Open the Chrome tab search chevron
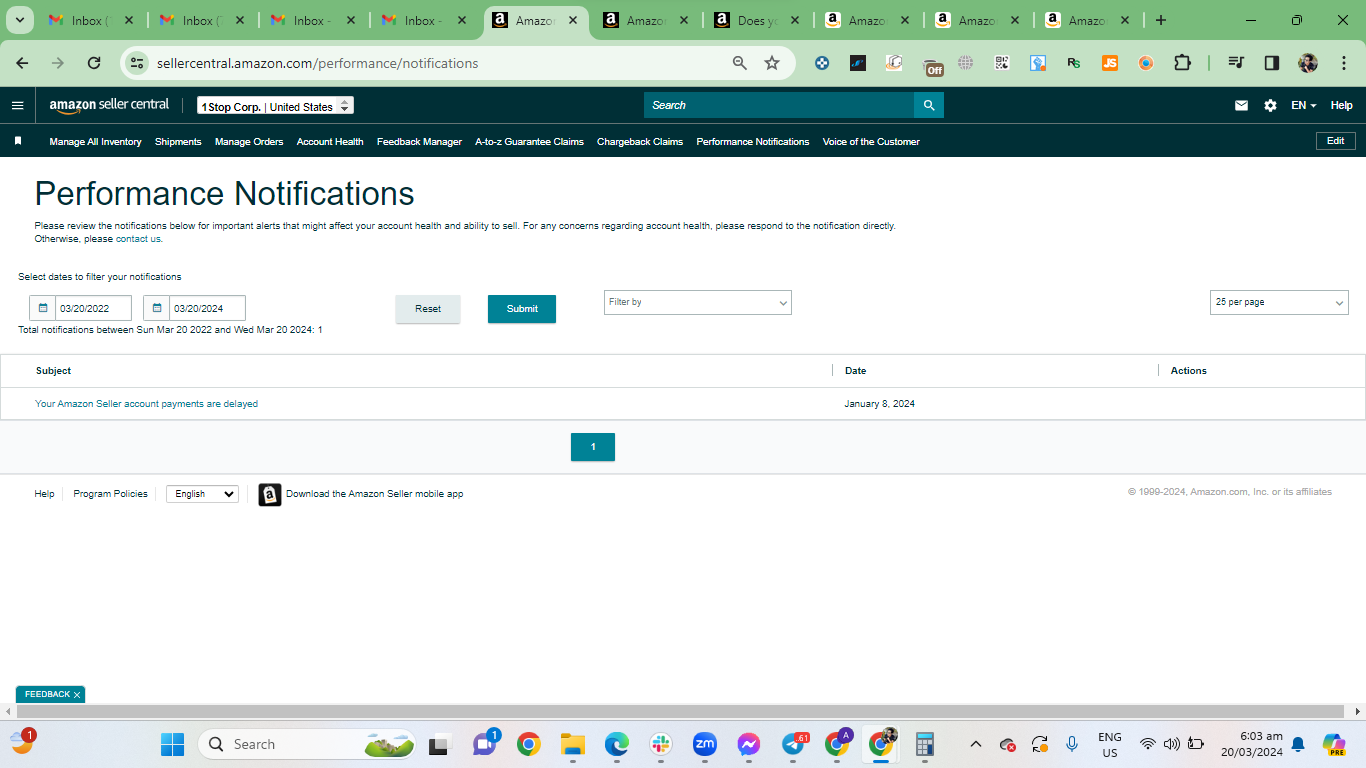 click(x=19, y=20)
